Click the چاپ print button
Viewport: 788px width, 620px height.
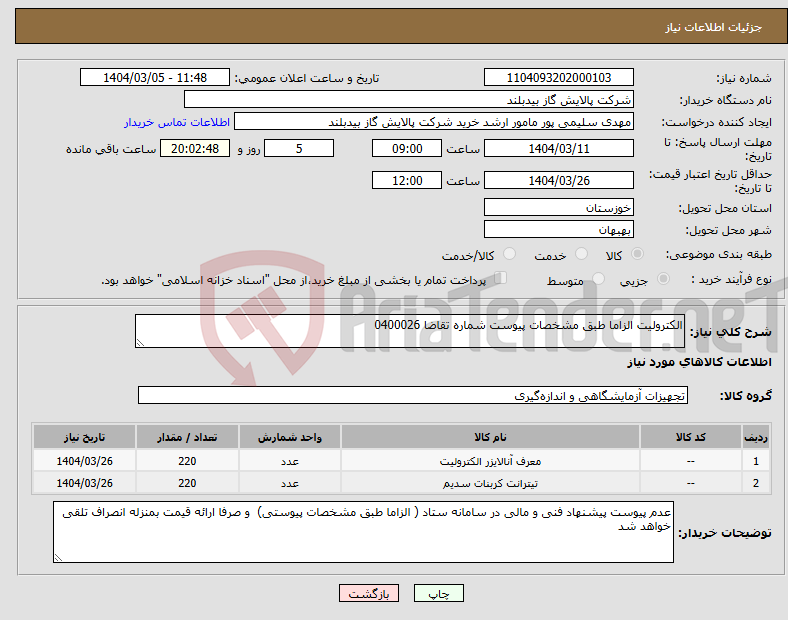click(439, 593)
